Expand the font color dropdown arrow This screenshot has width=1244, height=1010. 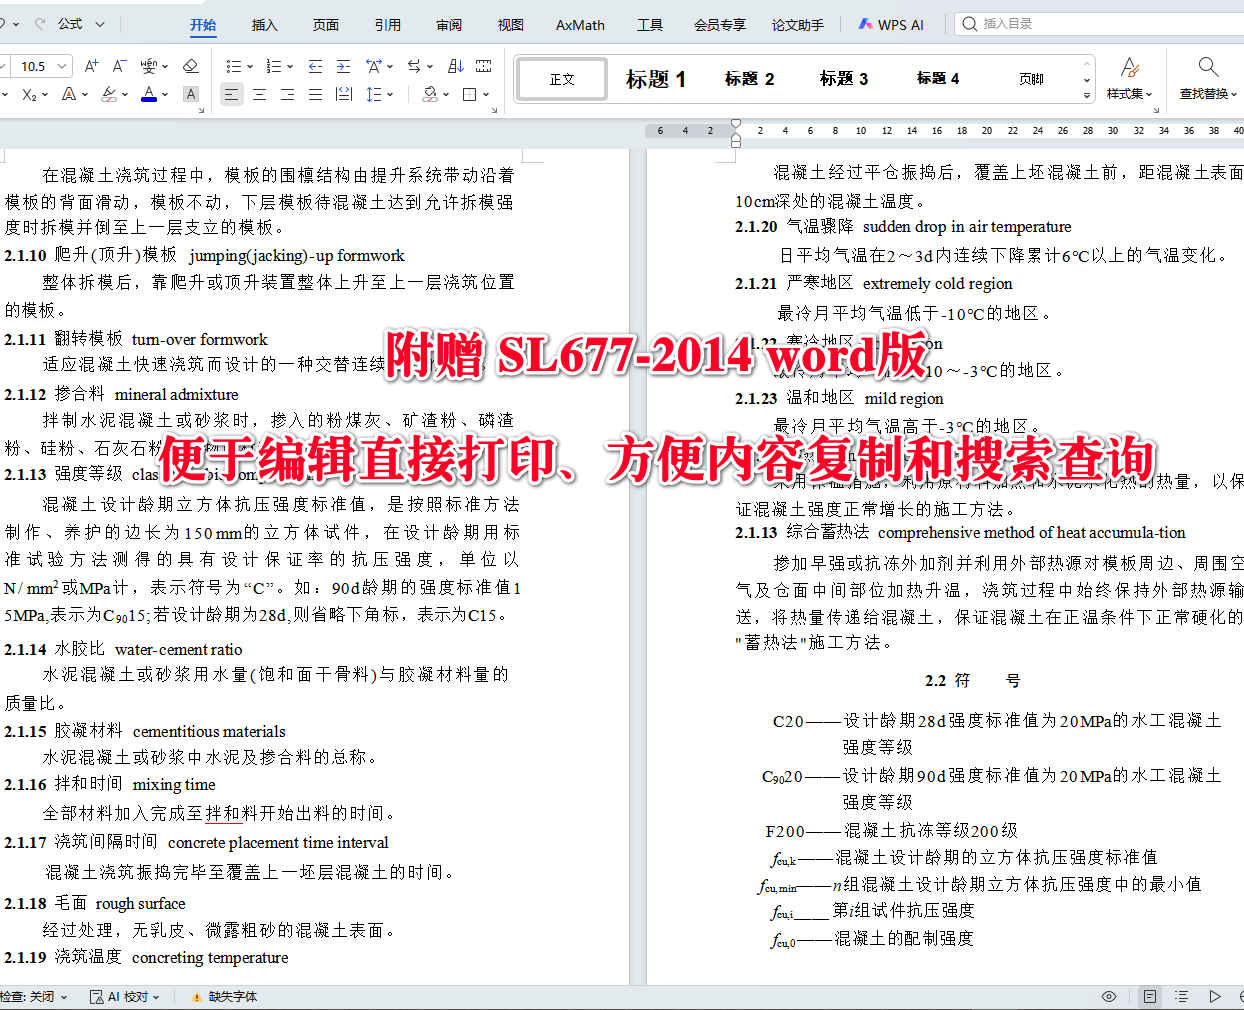pyautogui.click(x=165, y=95)
